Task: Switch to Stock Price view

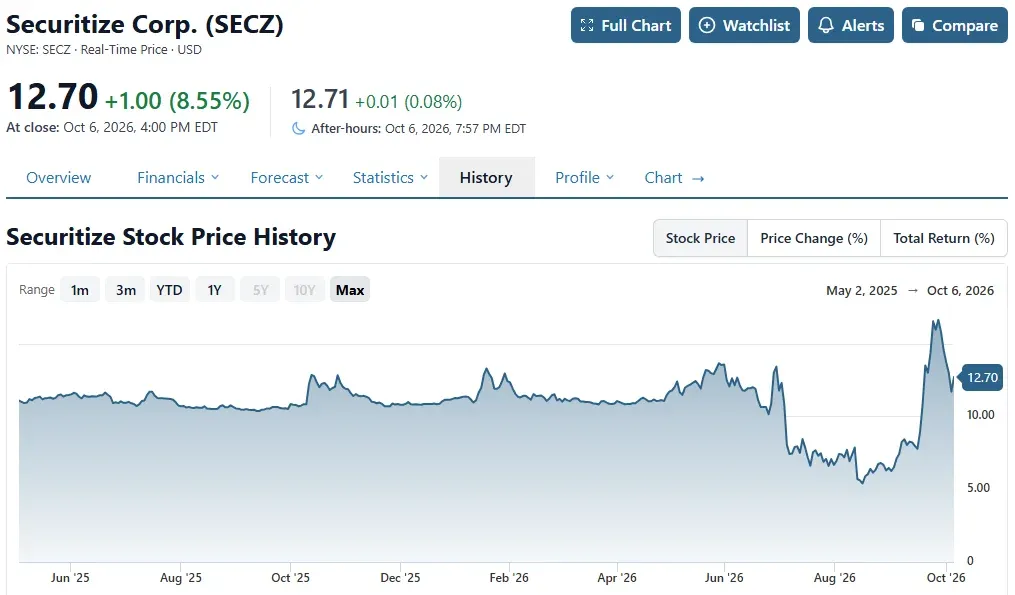Action: [x=700, y=238]
